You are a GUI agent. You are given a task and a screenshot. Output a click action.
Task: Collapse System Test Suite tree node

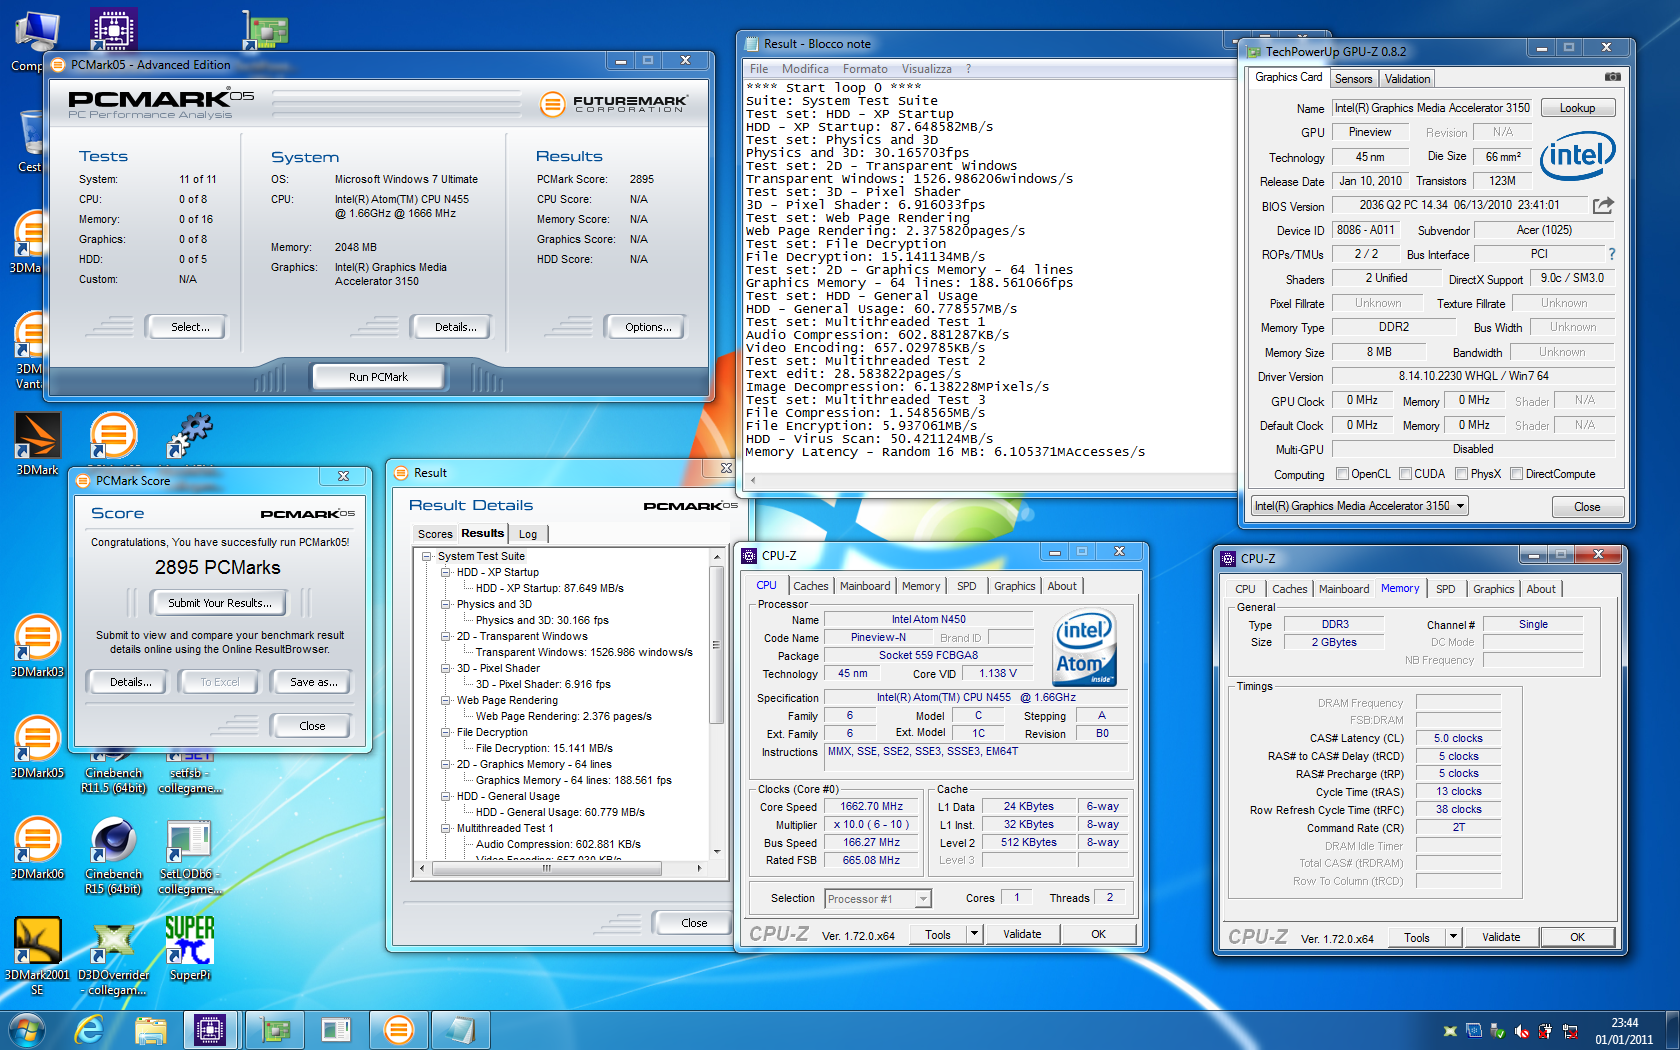click(x=427, y=556)
